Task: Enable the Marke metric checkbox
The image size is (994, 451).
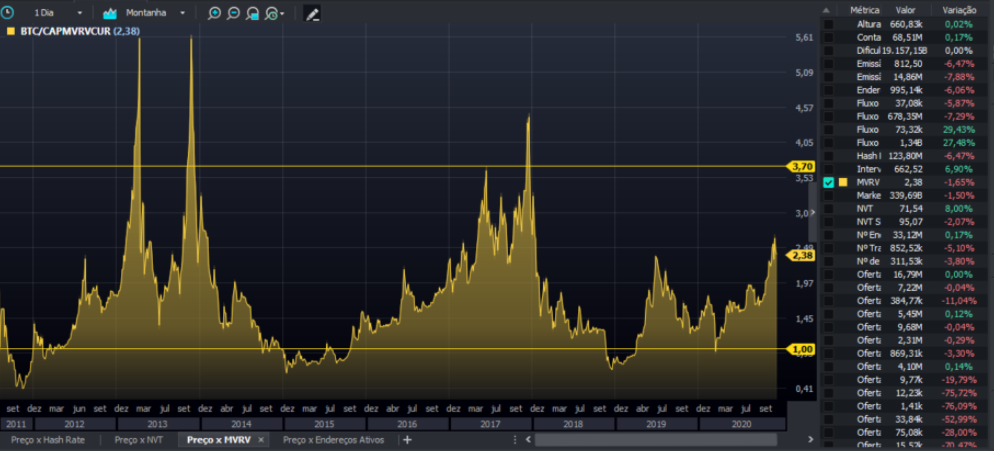Action: tap(829, 195)
